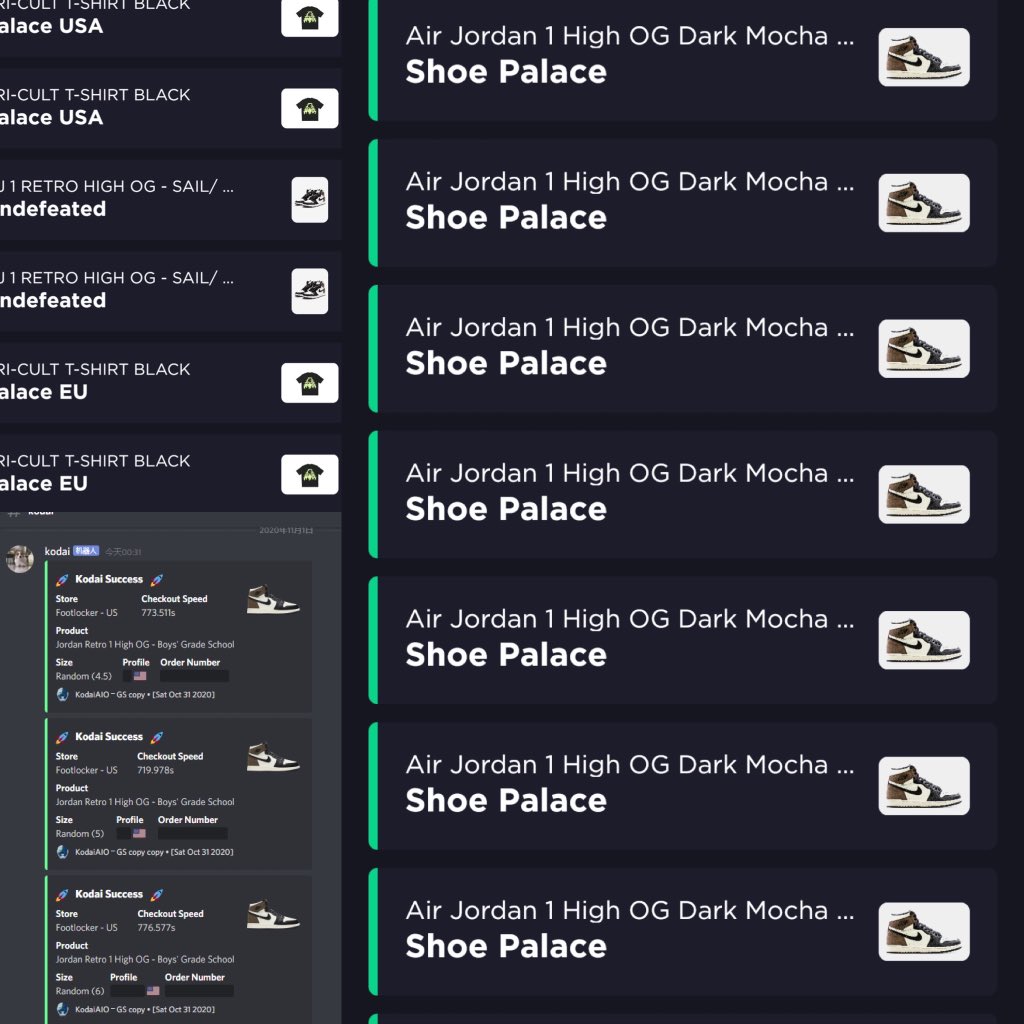Click Air Jordan 1 Dark Mocha title on fifth card
The image size is (1024, 1024).
pyautogui.click(x=630, y=619)
